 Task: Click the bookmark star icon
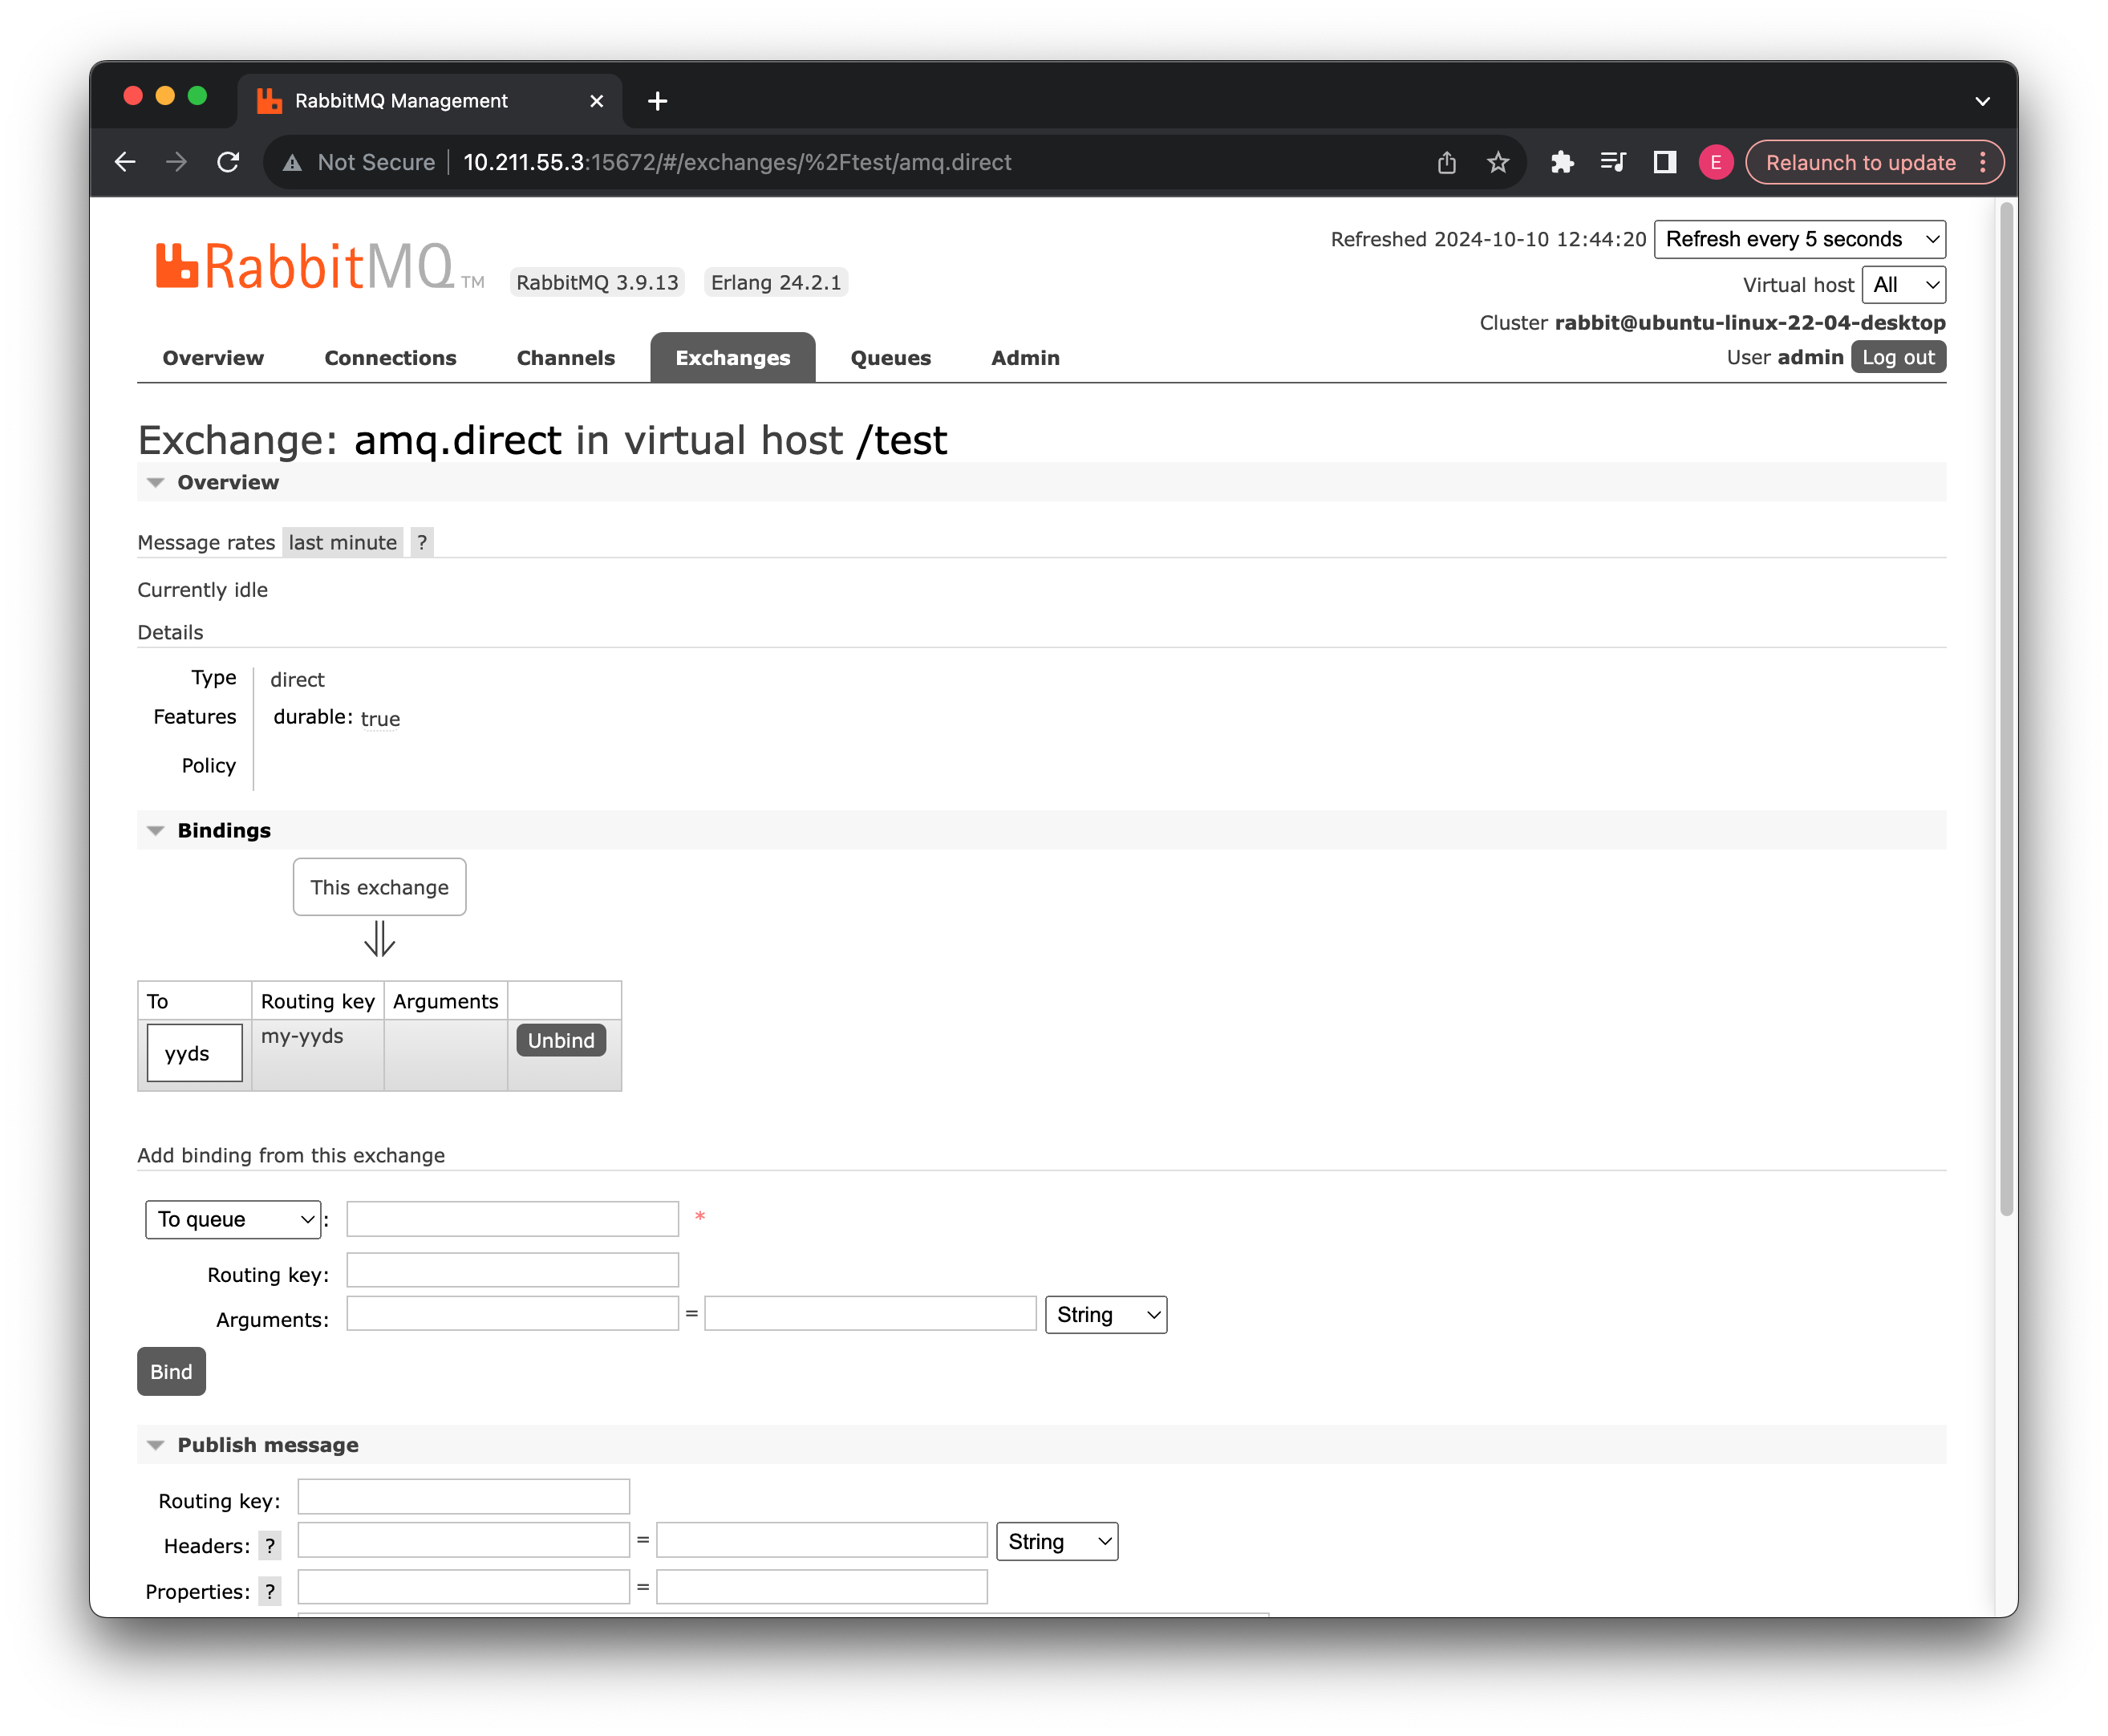pos(1497,162)
